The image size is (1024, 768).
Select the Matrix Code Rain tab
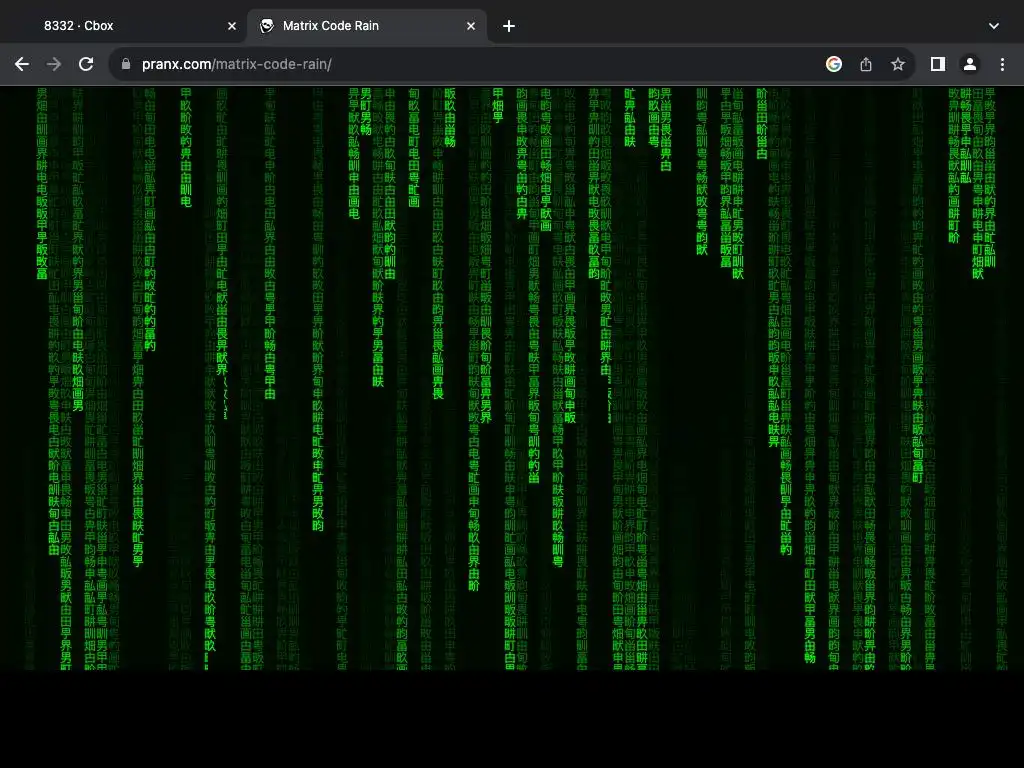tap(366, 26)
